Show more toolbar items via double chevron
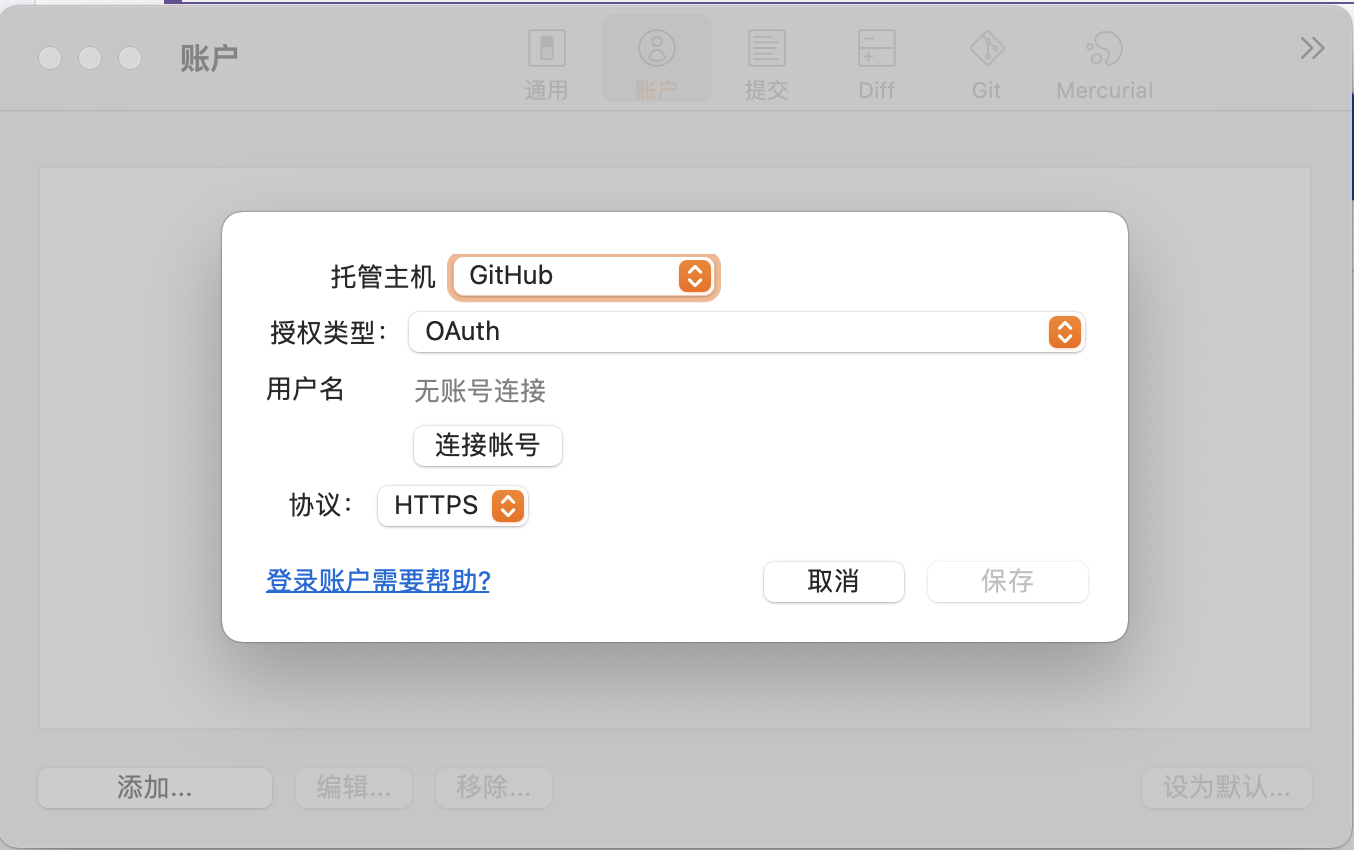This screenshot has width=1354, height=850. [1312, 48]
